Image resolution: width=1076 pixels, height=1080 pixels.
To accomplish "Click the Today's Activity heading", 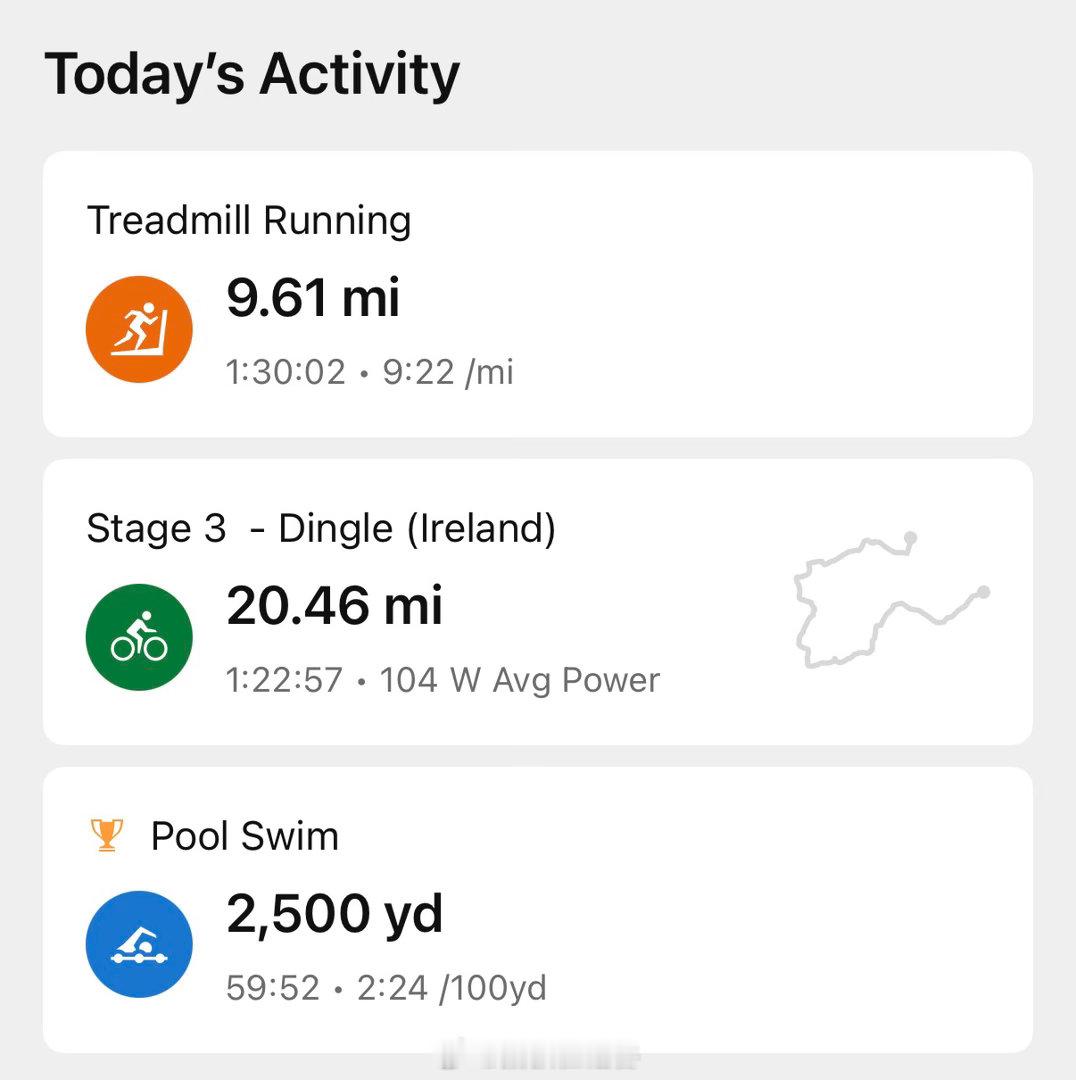I will coord(252,75).
